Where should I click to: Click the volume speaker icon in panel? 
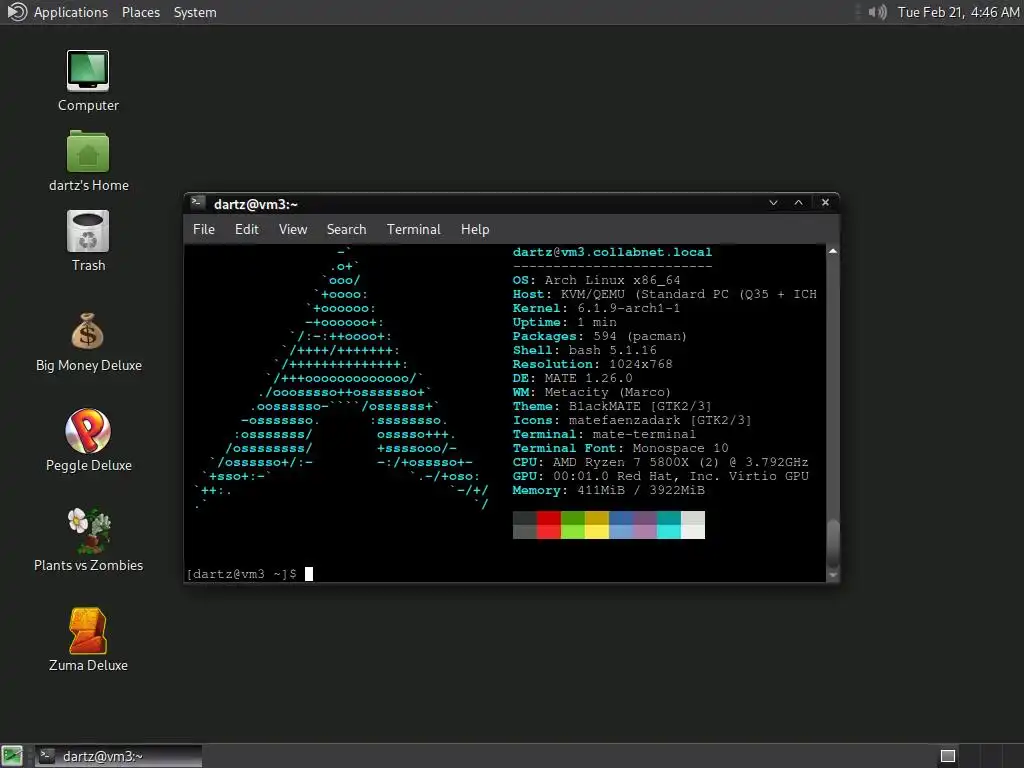[877, 12]
